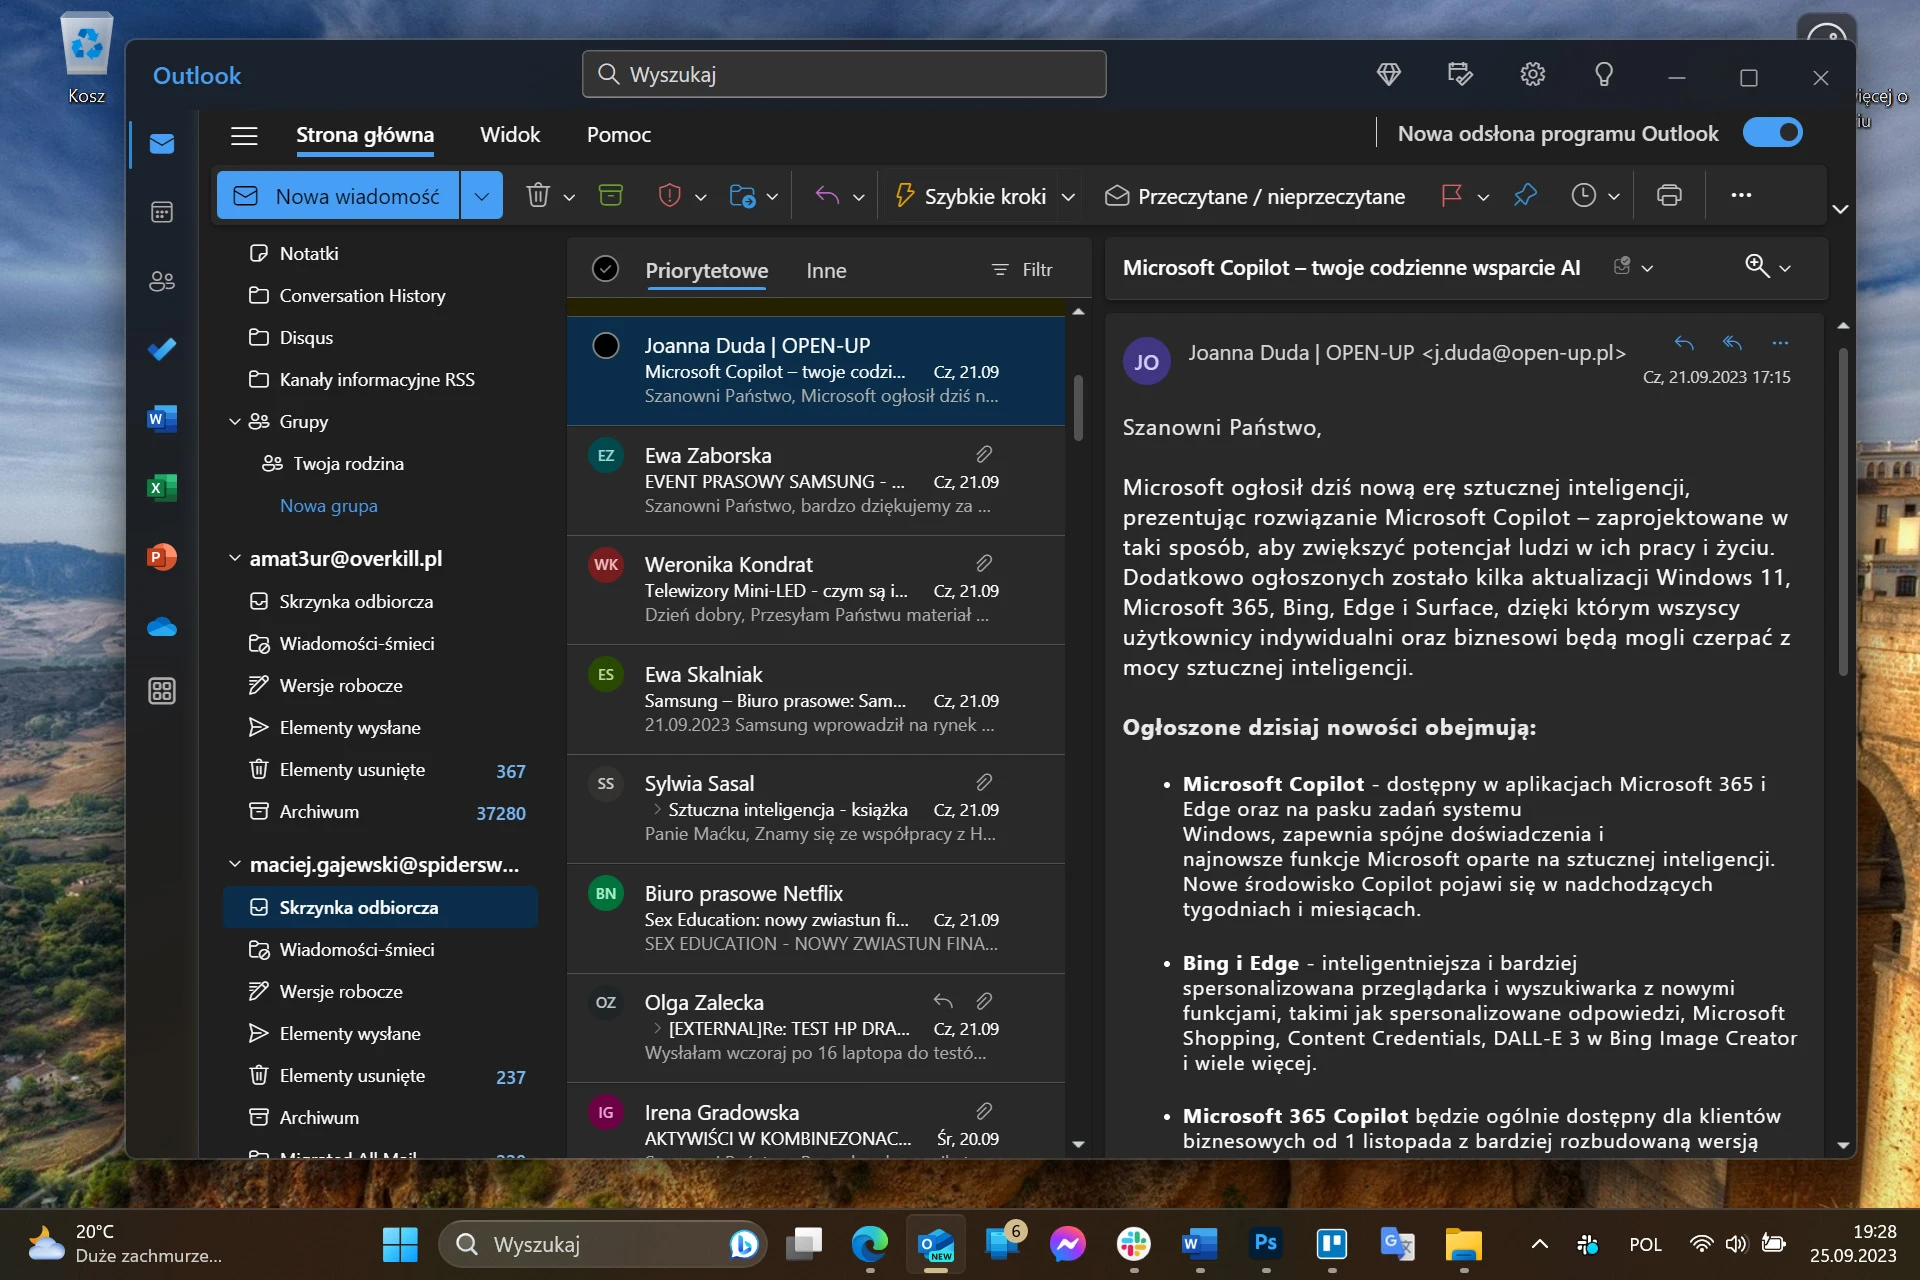This screenshot has width=1920, height=1280.
Task: Open the Widok ribbon tab
Action: coord(510,135)
